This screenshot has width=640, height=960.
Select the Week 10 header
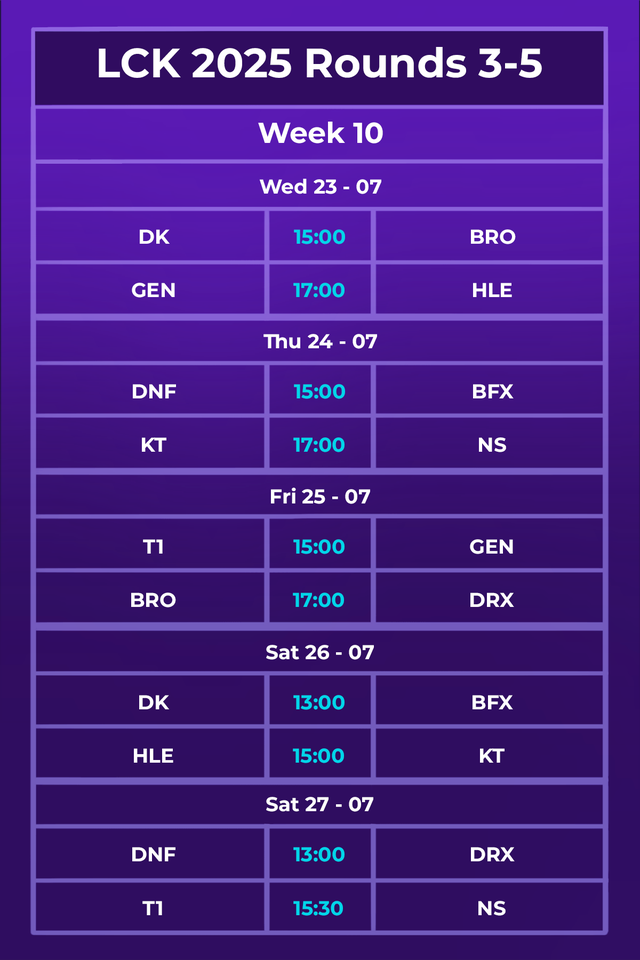320,133
